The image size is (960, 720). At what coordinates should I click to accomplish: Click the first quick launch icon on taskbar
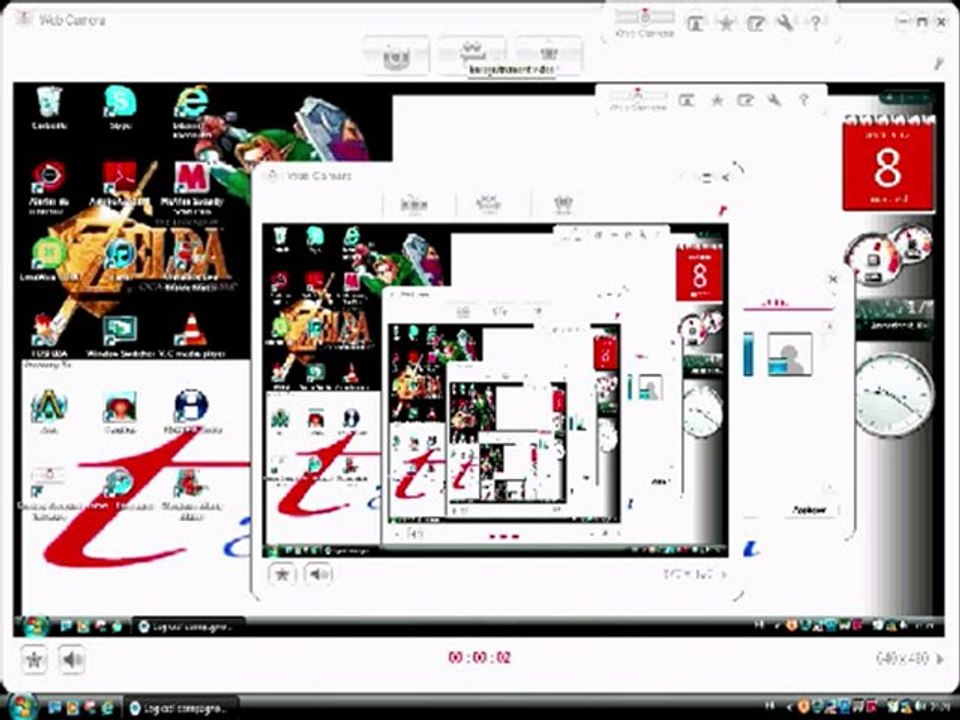click(x=54, y=708)
